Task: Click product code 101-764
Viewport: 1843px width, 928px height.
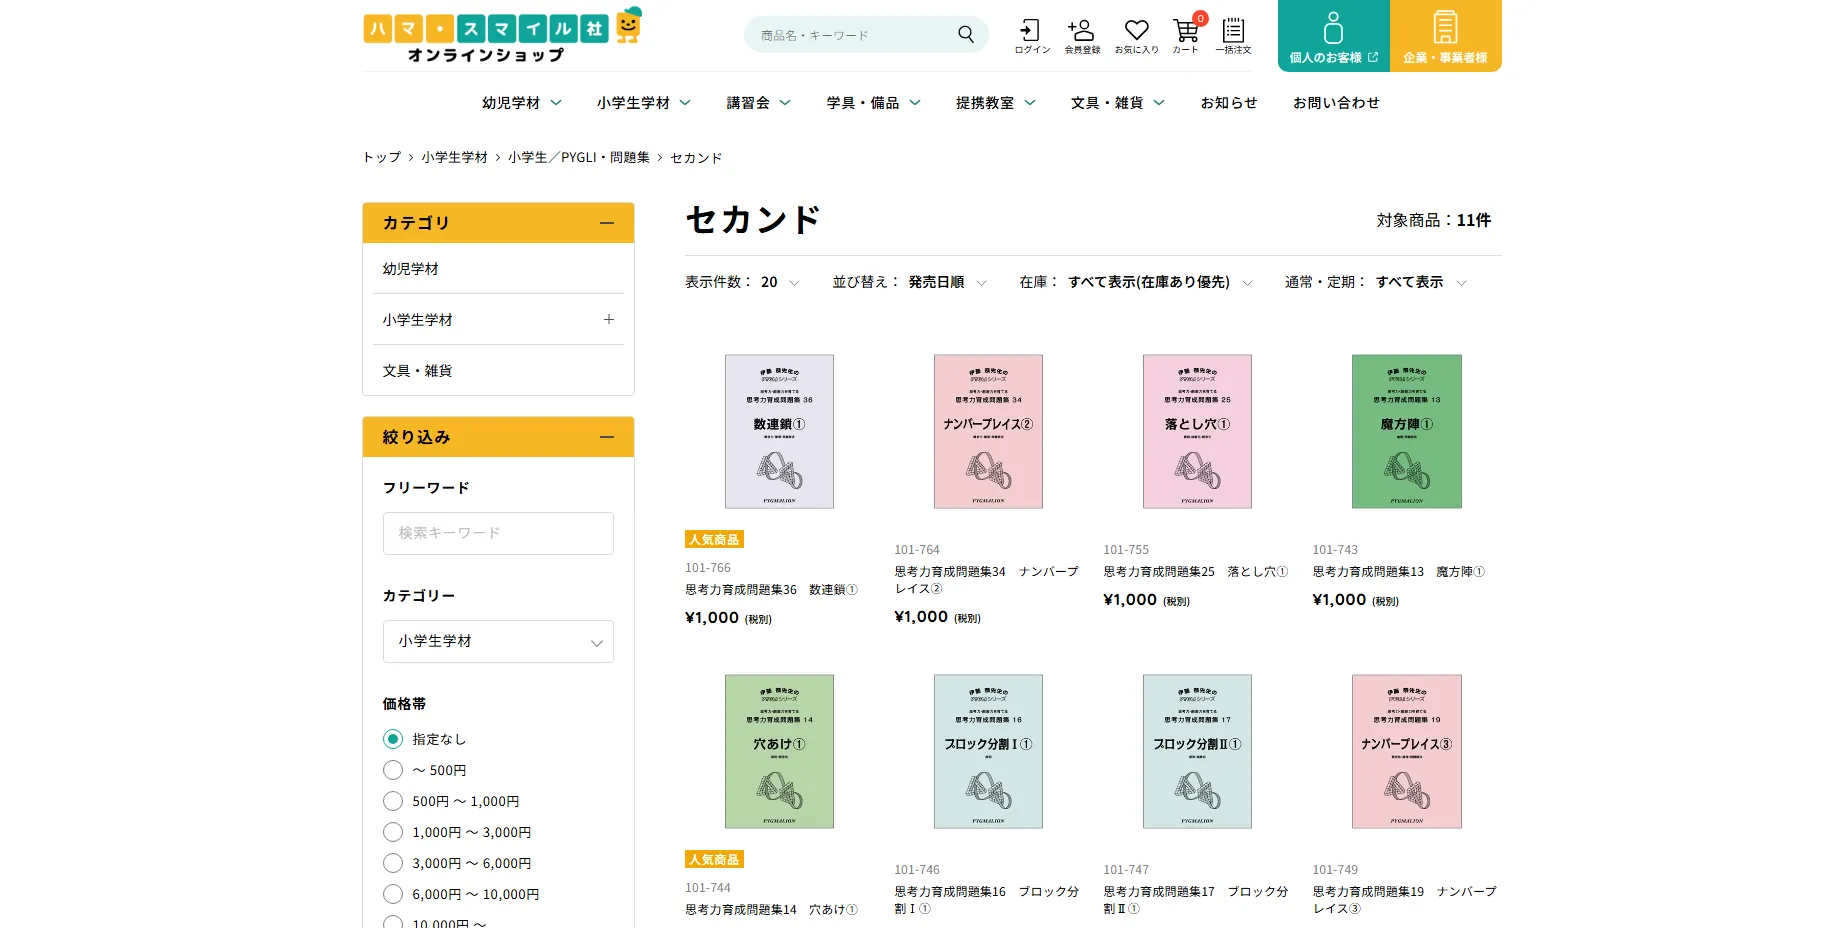Action: 917,550
